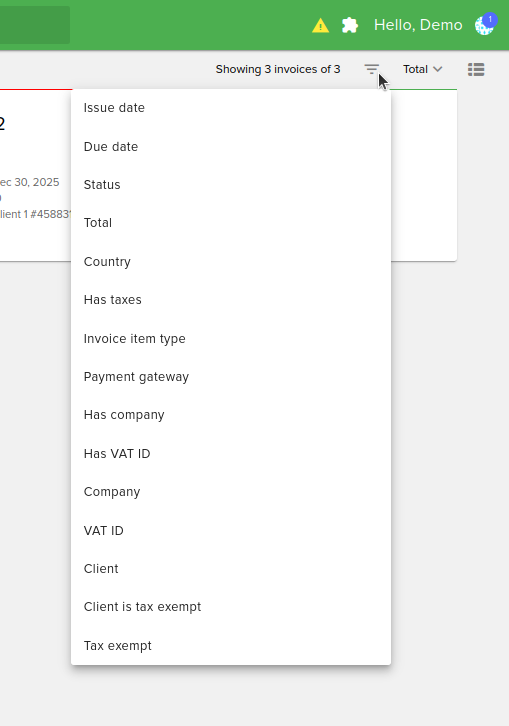This screenshot has width=509, height=726.
Task: Add a Country filter
Action: pyautogui.click(x=231, y=262)
